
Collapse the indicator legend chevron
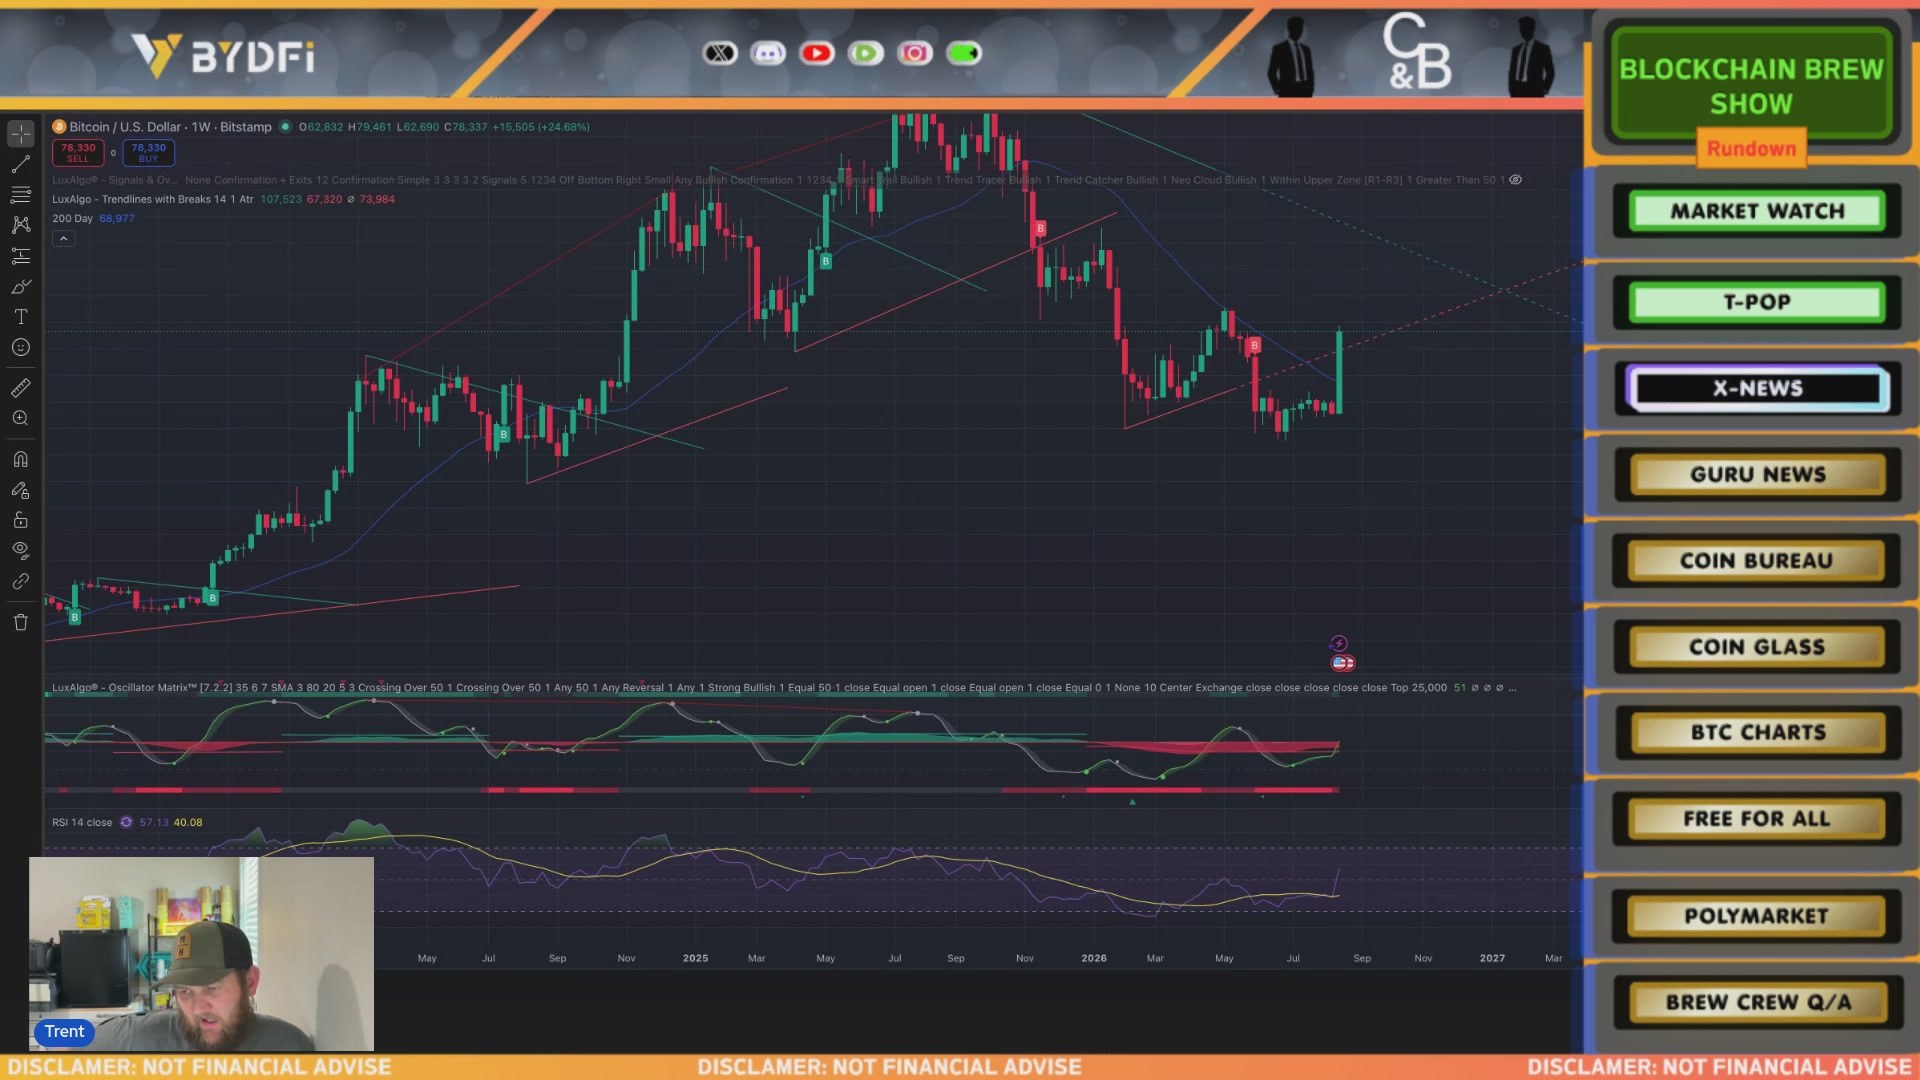point(63,238)
